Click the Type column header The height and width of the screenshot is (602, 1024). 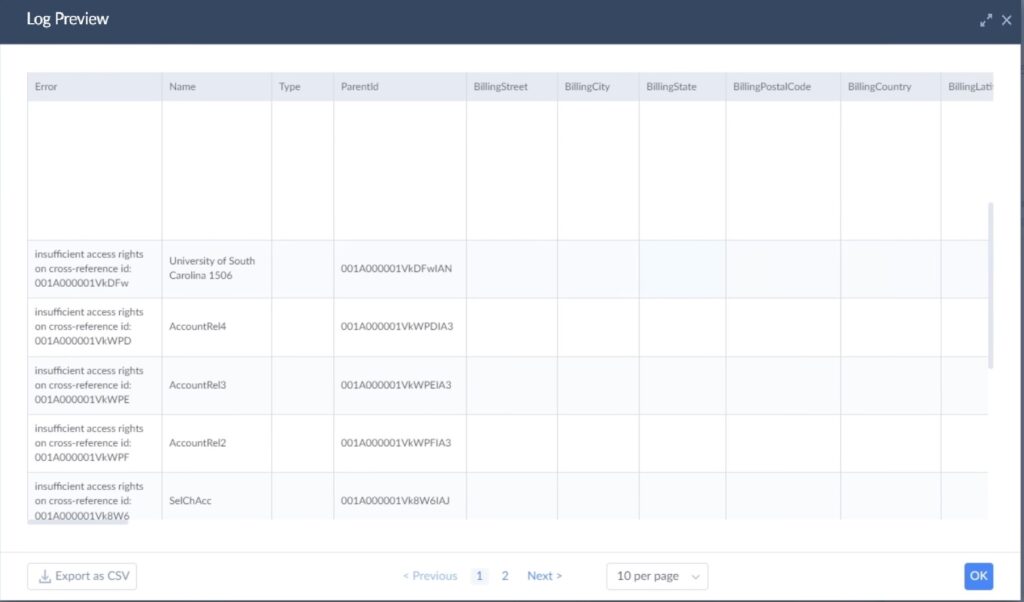[302, 87]
